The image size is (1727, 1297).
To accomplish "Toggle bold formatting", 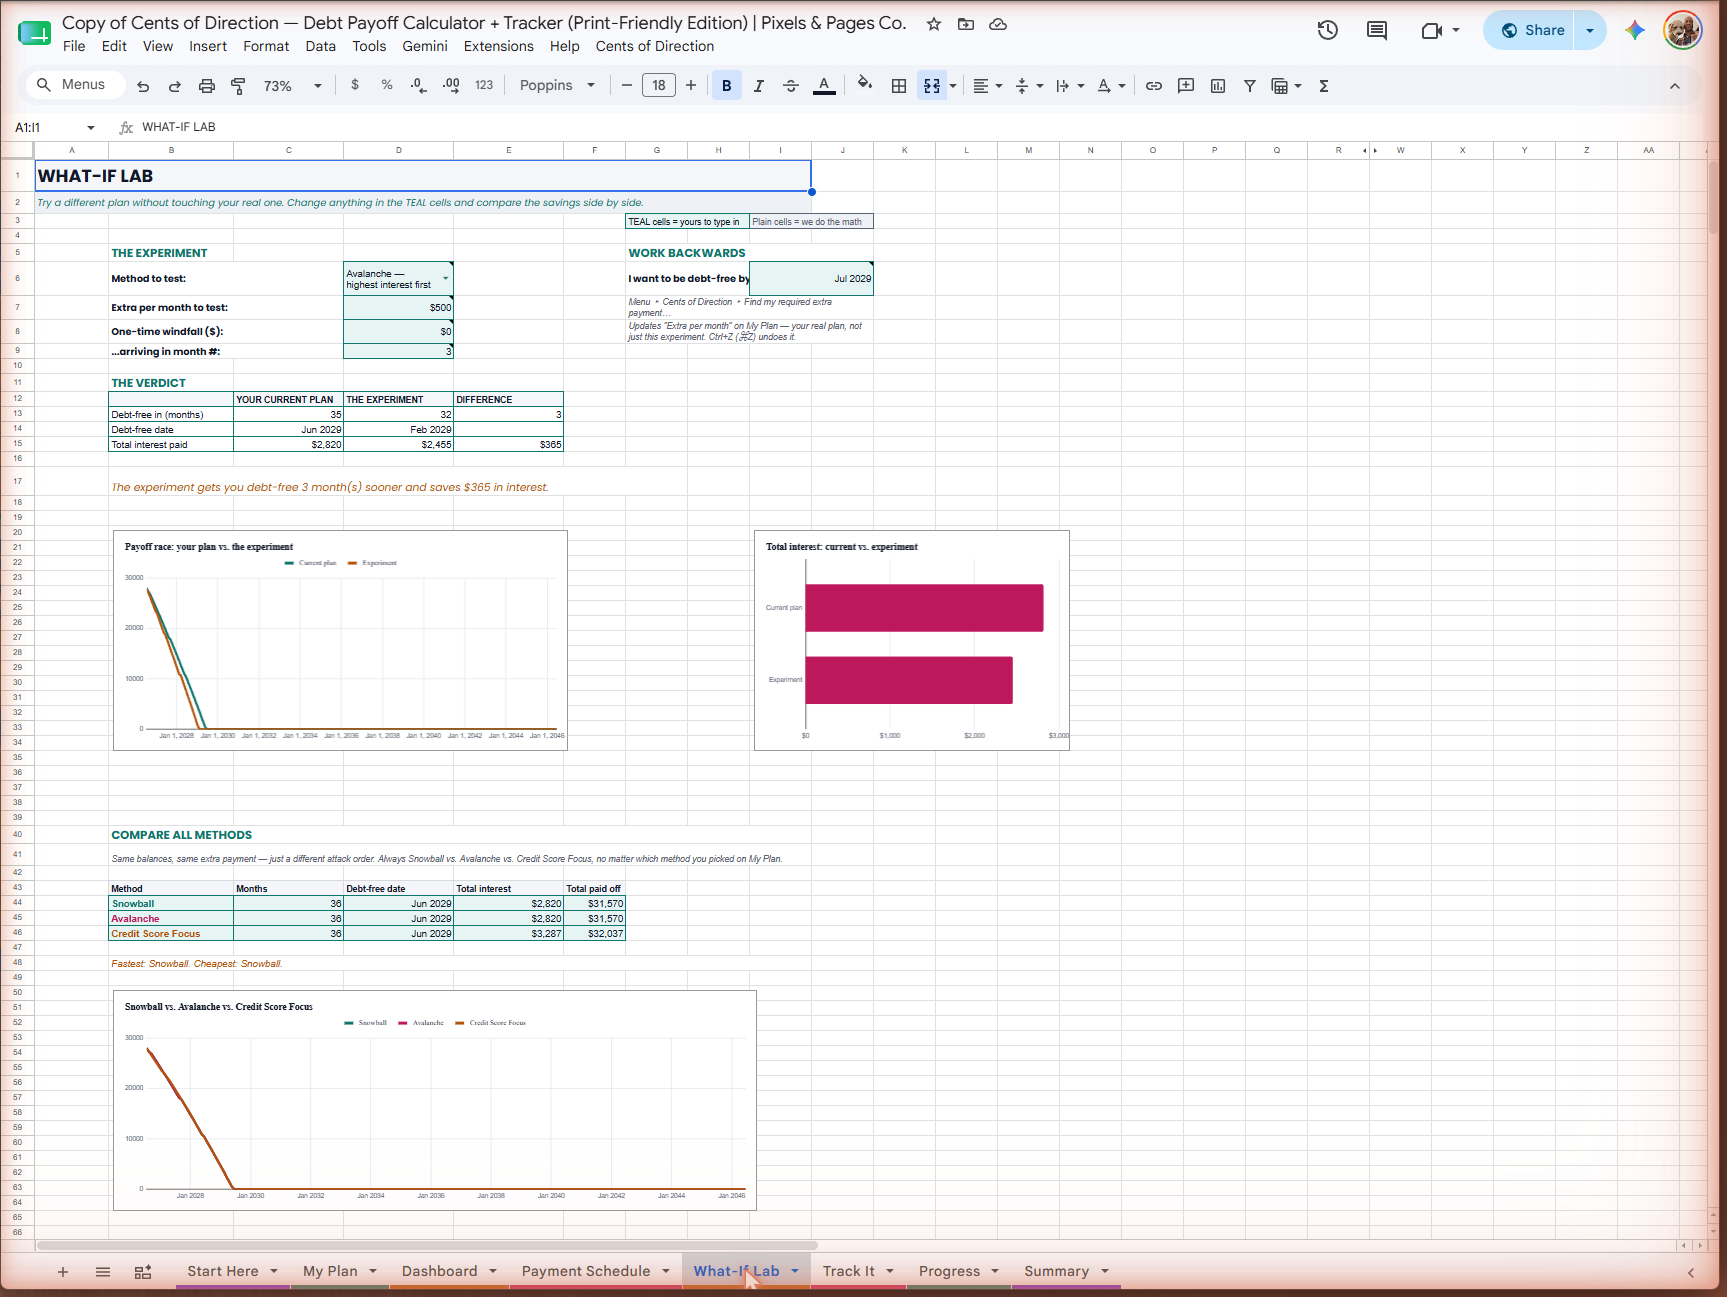I will tap(727, 86).
